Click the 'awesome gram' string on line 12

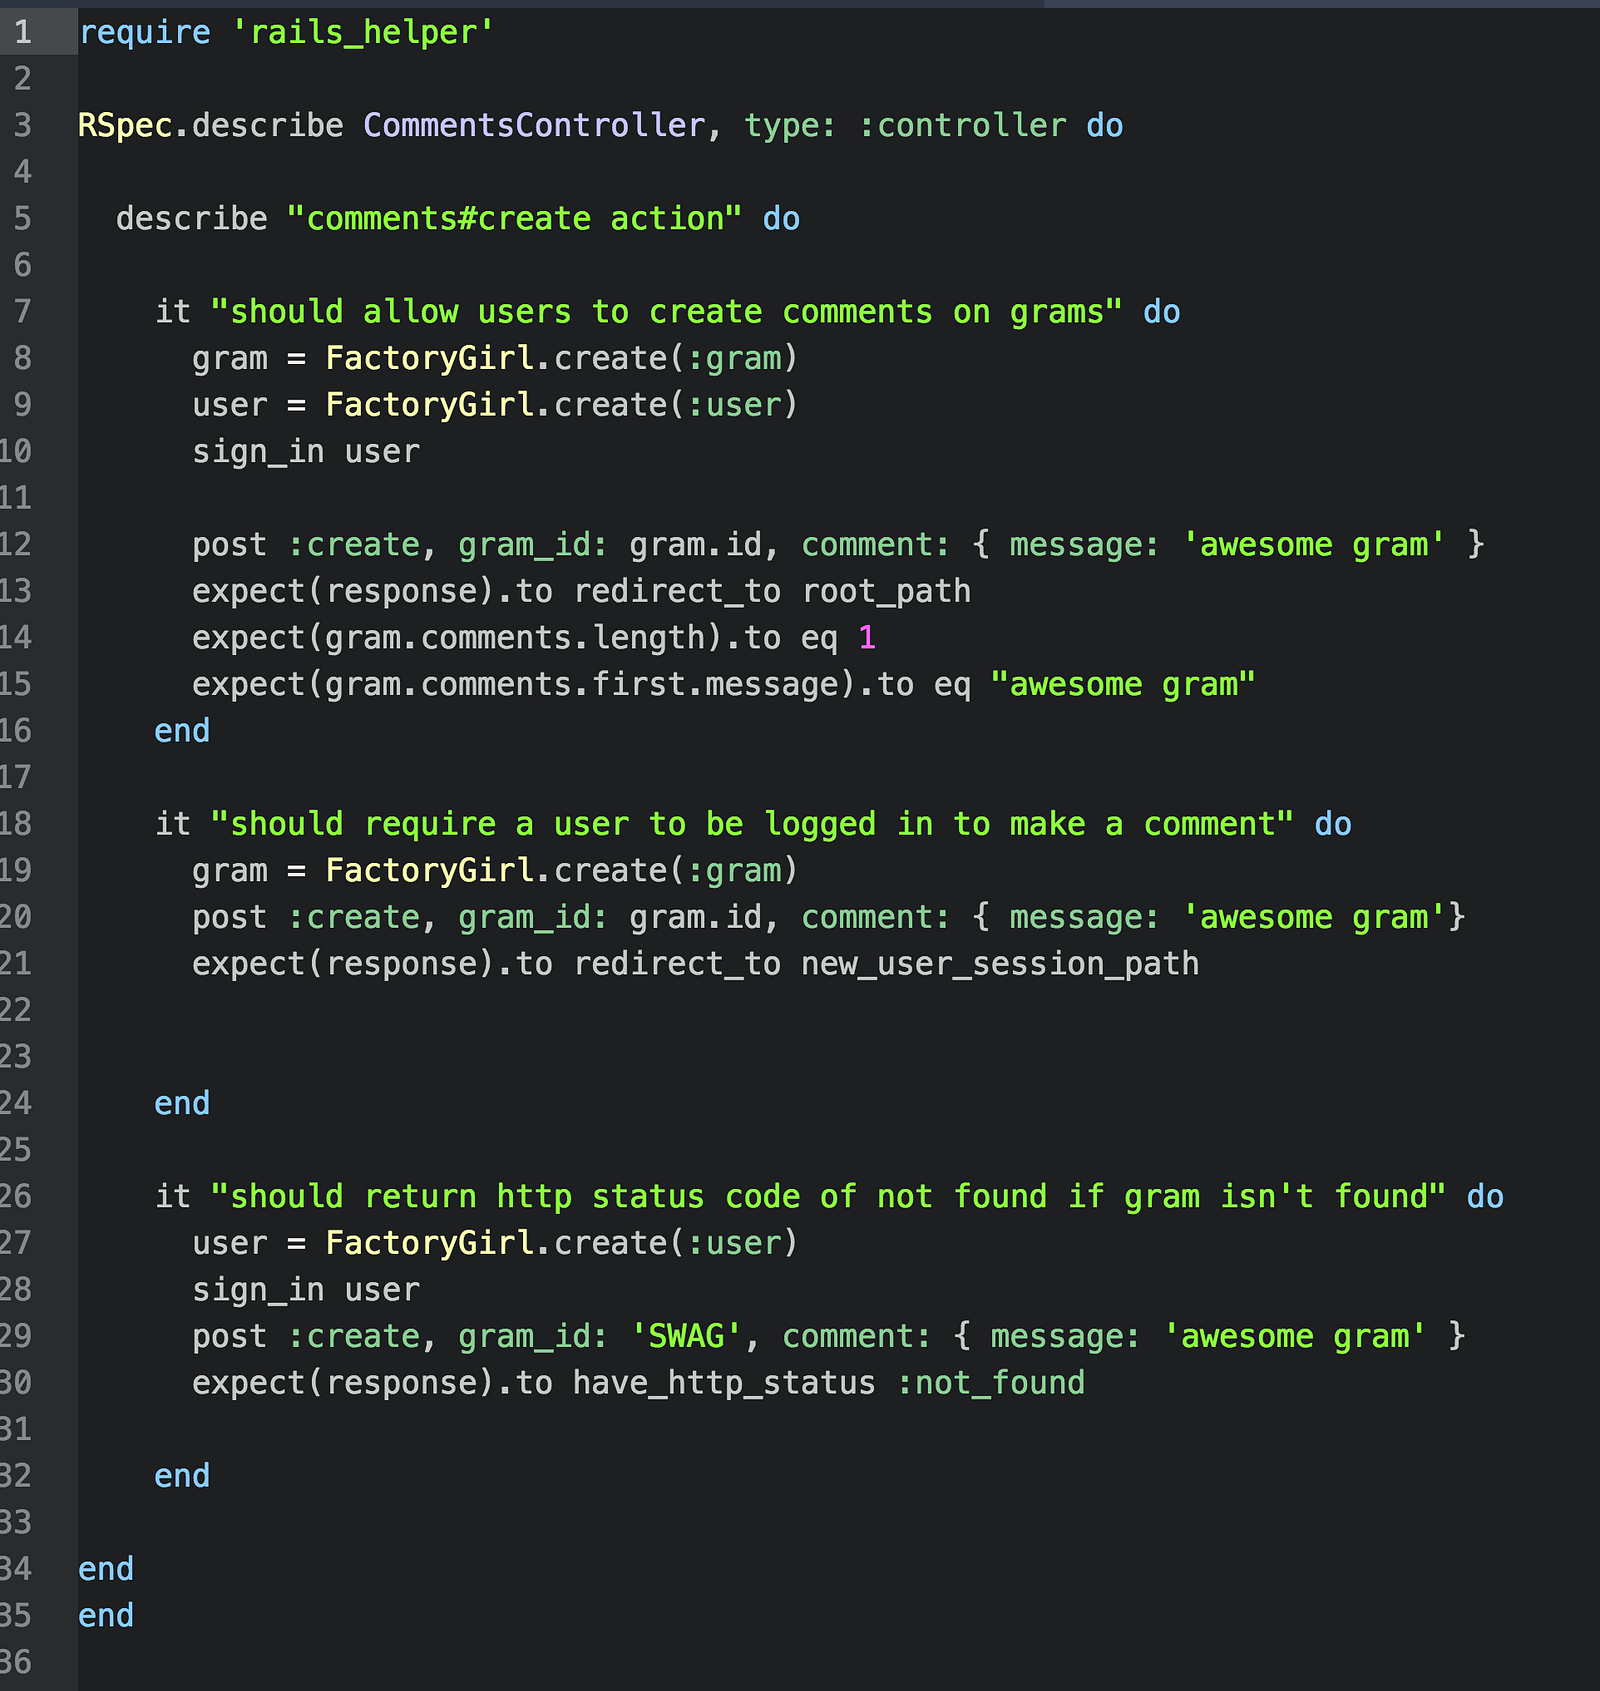[x=1314, y=545]
